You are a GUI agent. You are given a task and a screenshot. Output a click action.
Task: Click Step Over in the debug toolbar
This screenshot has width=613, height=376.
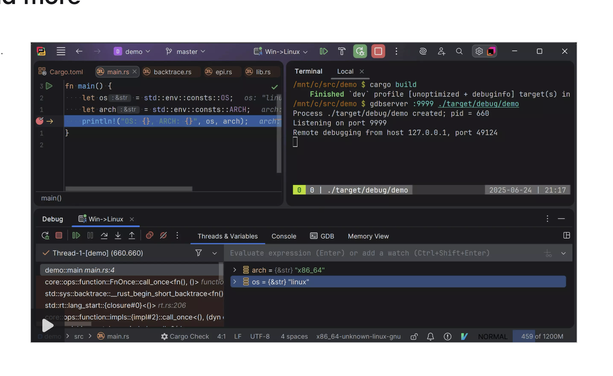104,236
